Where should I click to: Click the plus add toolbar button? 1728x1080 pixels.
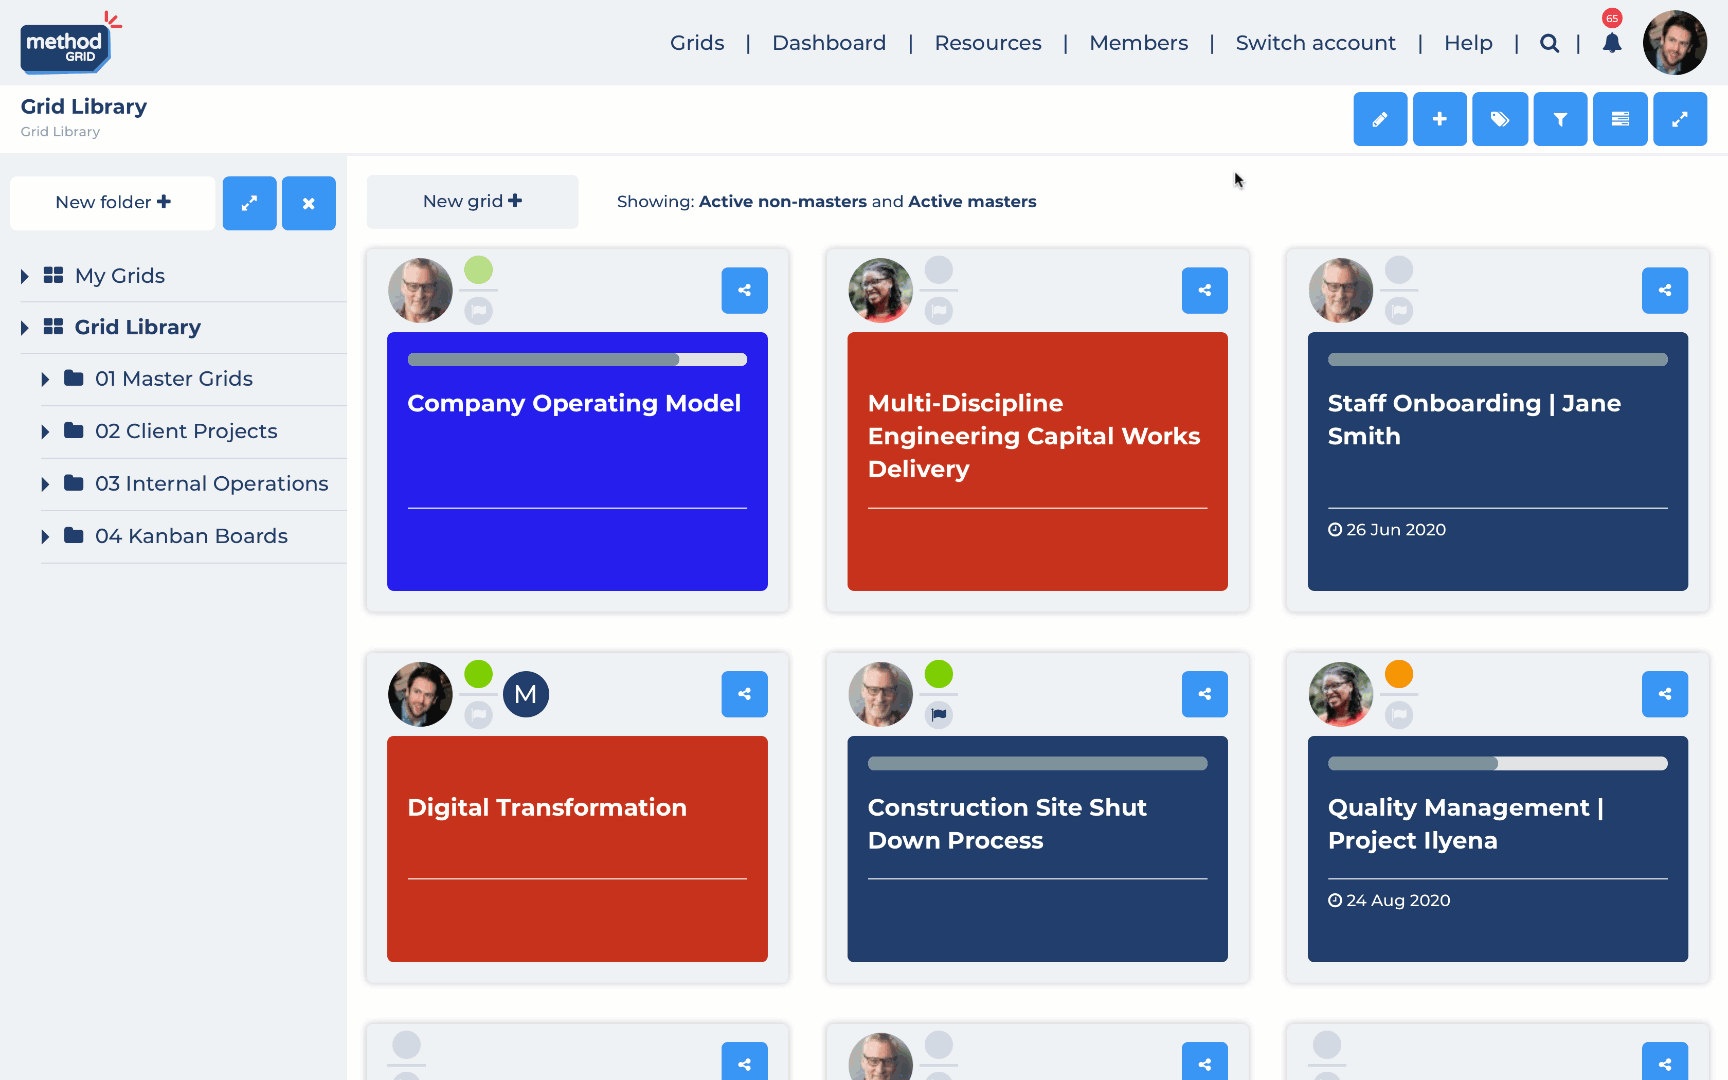pos(1440,119)
